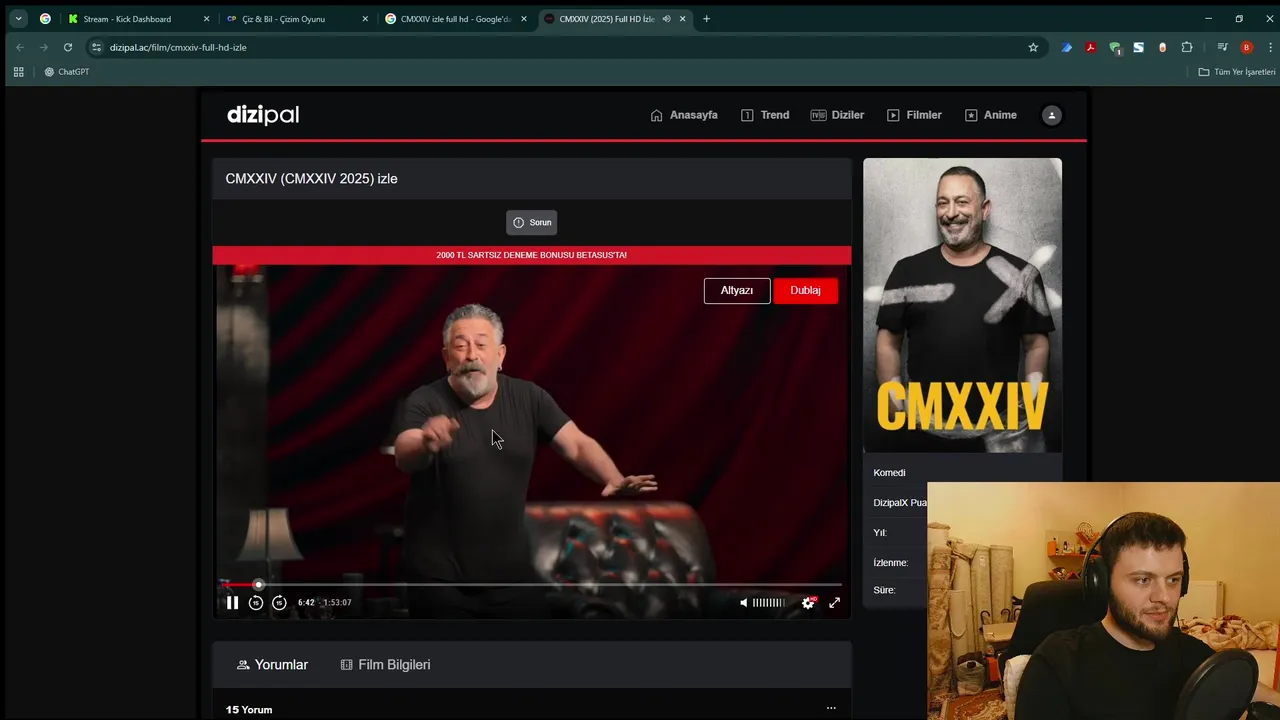Screen dimensions: 1280x720
Task: Open the blue Power Automate extension
Action: (x=1066, y=47)
